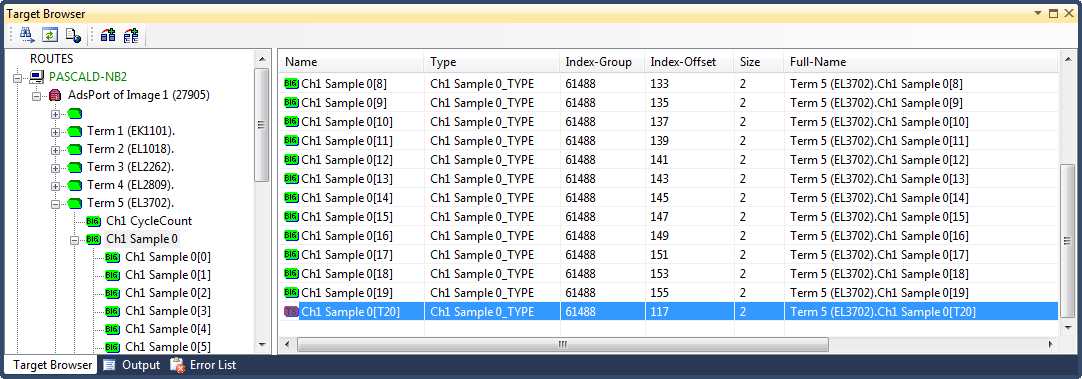Sort by the Index-Offset column header

point(689,62)
